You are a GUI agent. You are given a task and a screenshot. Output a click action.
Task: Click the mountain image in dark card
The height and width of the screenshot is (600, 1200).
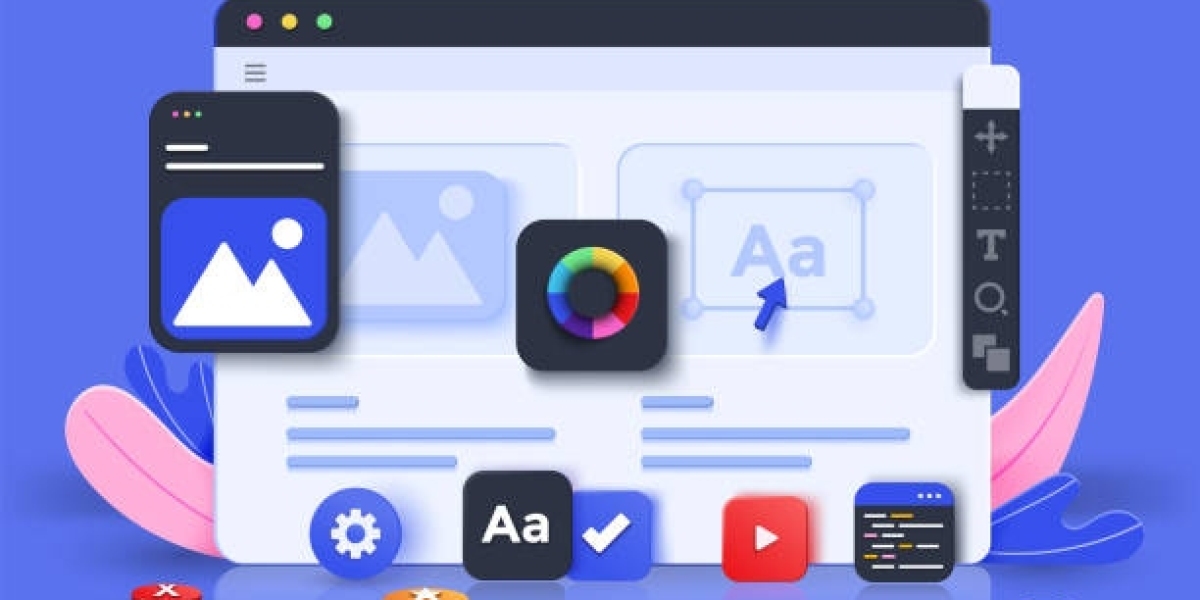[x=244, y=270]
